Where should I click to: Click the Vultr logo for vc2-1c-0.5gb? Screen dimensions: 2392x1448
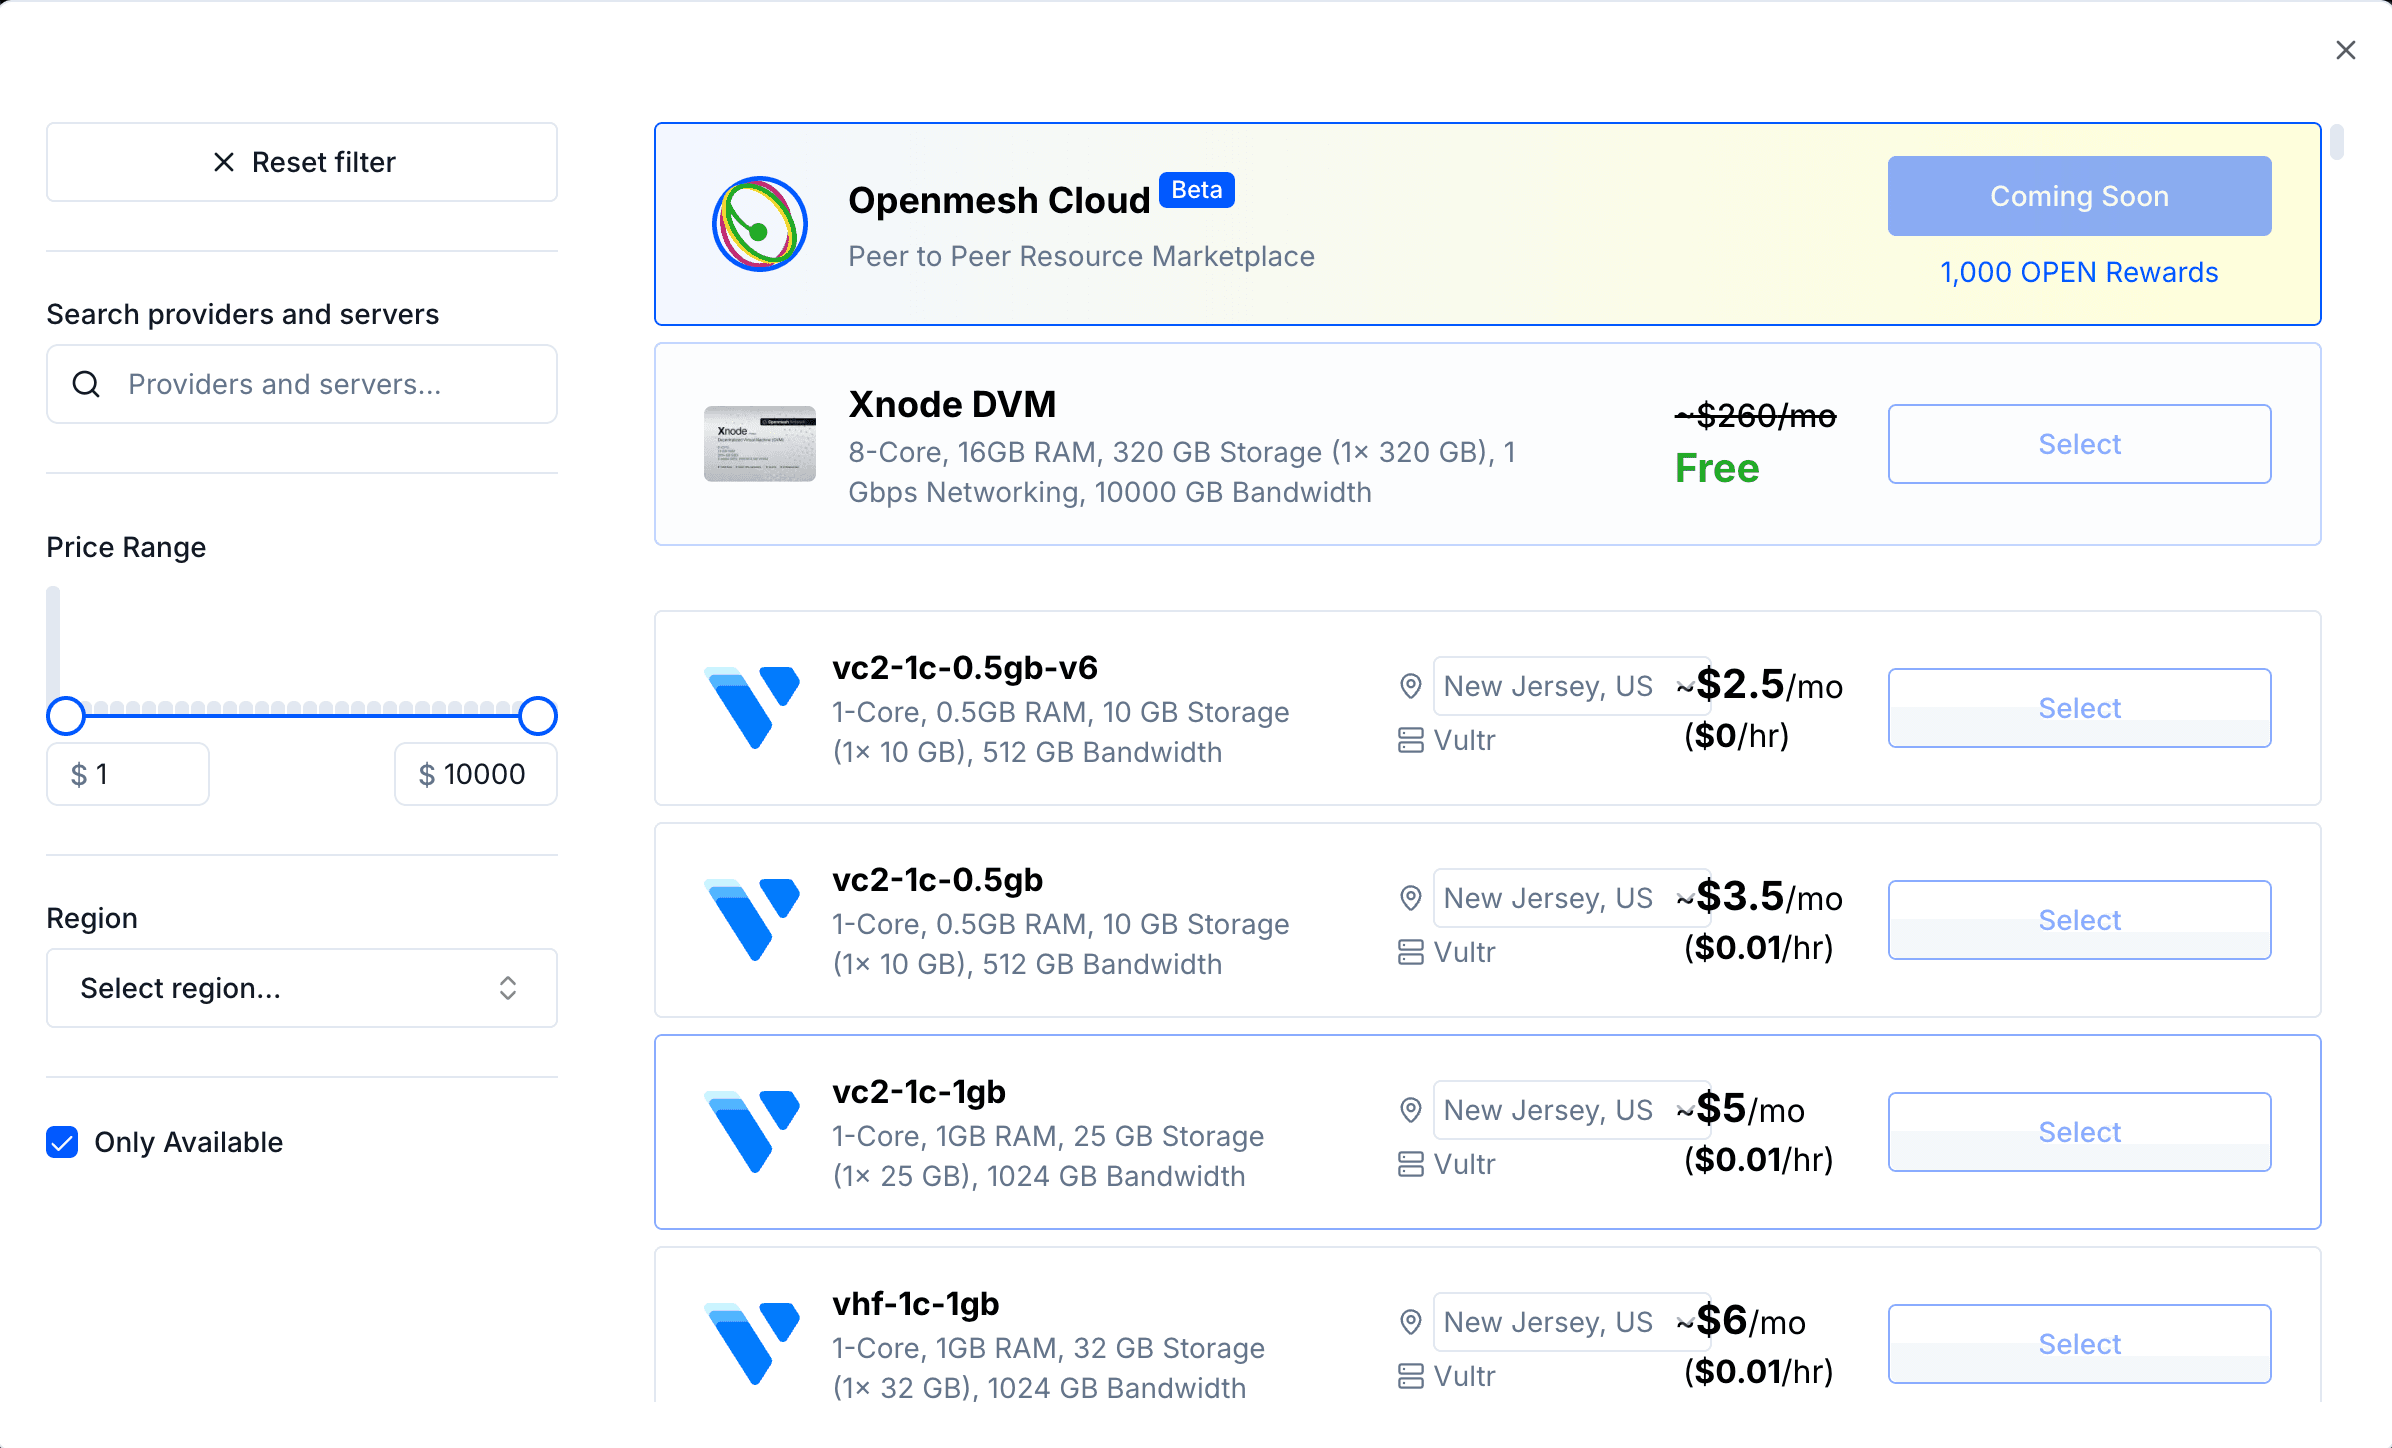752,920
